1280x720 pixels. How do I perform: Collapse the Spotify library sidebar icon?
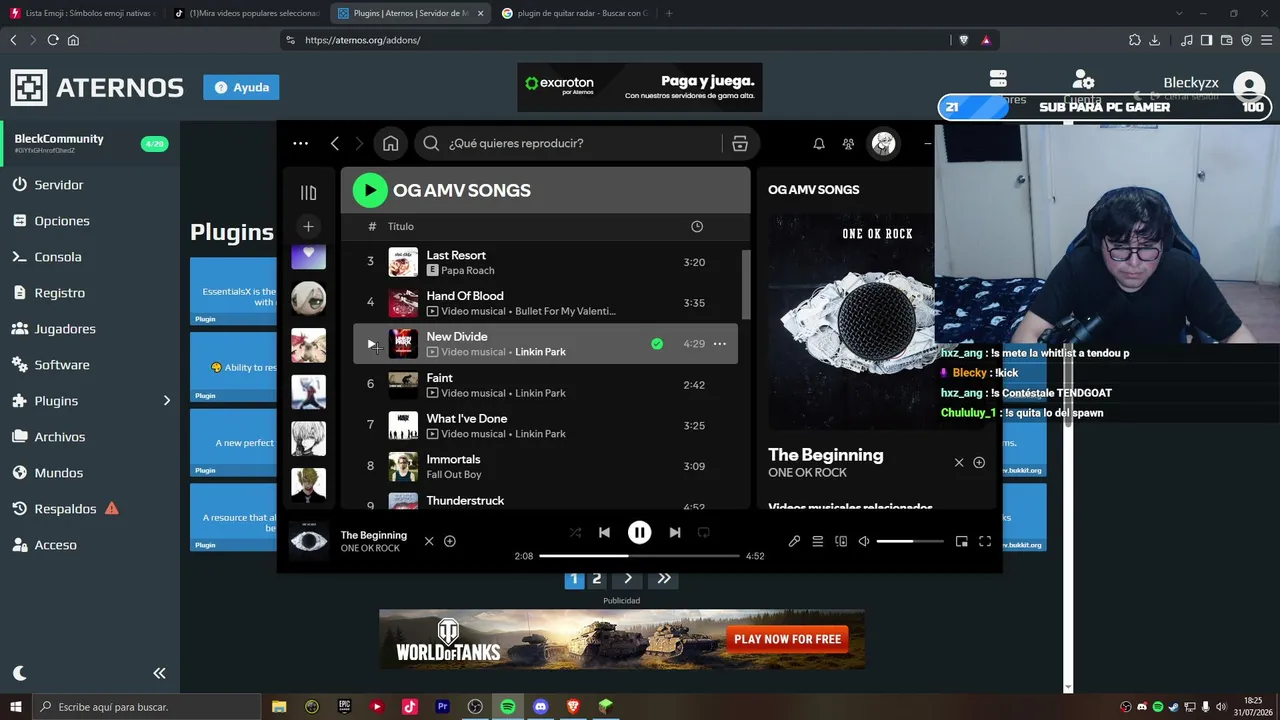tap(308, 192)
